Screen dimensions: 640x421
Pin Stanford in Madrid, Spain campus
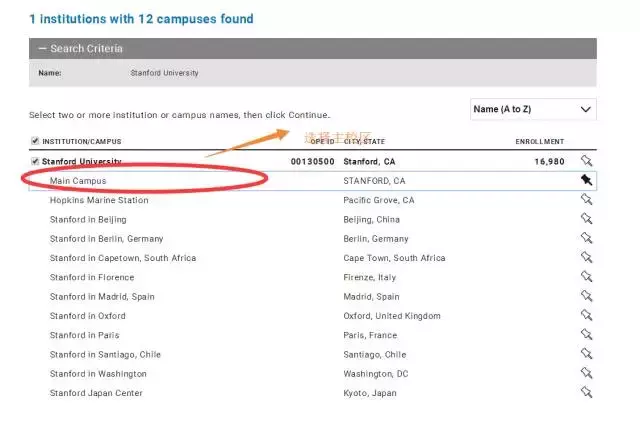pos(587,296)
